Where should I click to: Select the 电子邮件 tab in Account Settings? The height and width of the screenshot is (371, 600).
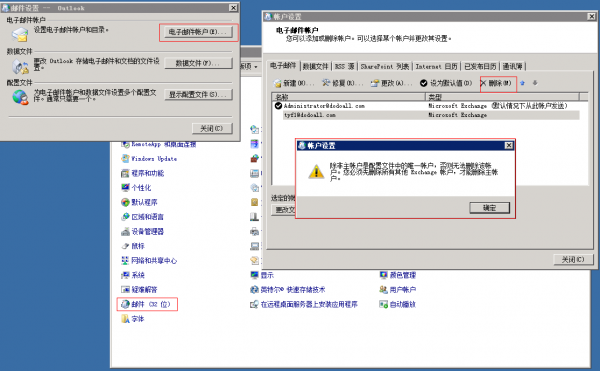(x=283, y=66)
